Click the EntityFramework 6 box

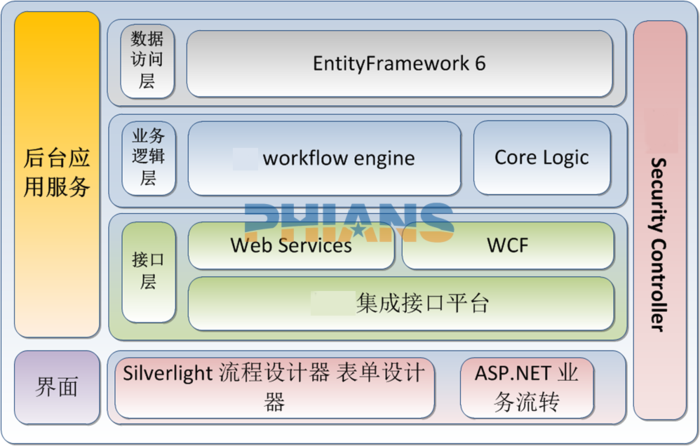tap(400, 63)
